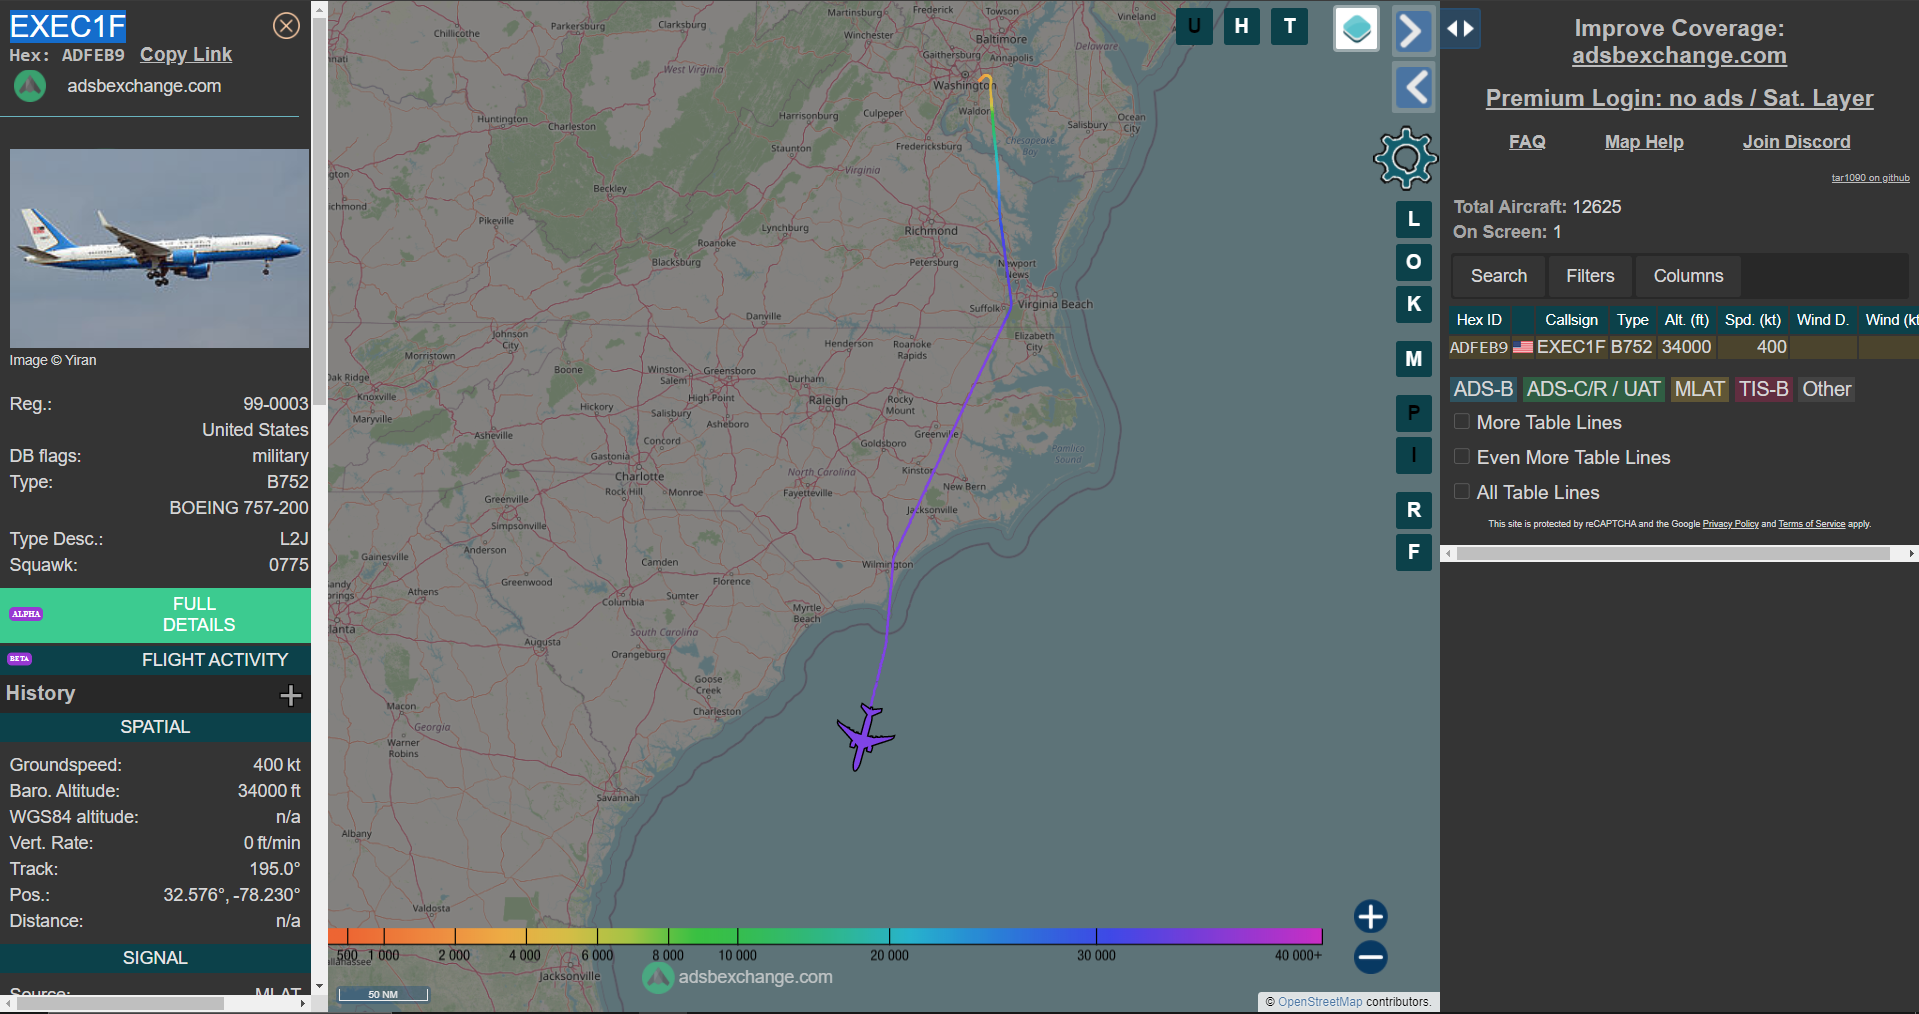Zoom out with the minus button
This screenshot has width=1919, height=1014.
(x=1371, y=957)
